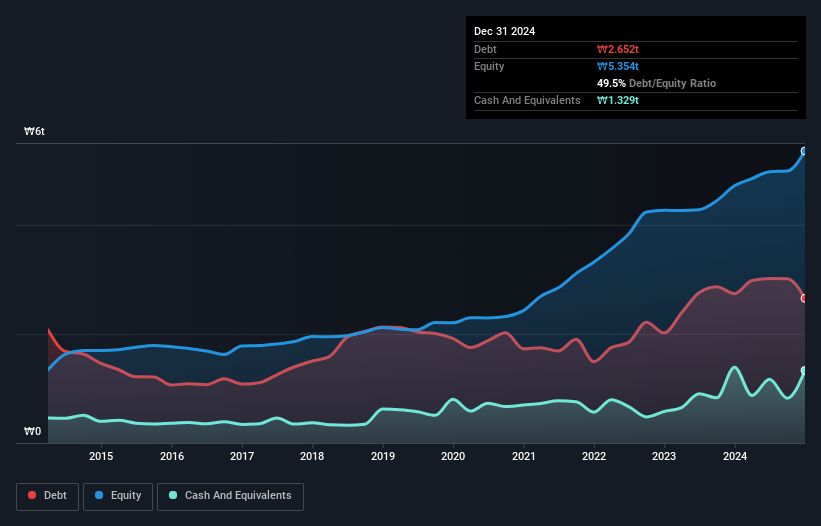Toggle Cash And Equivalents legend button
This screenshot has height=526, width=821.
pyautogui.click(x=230, y=496)
